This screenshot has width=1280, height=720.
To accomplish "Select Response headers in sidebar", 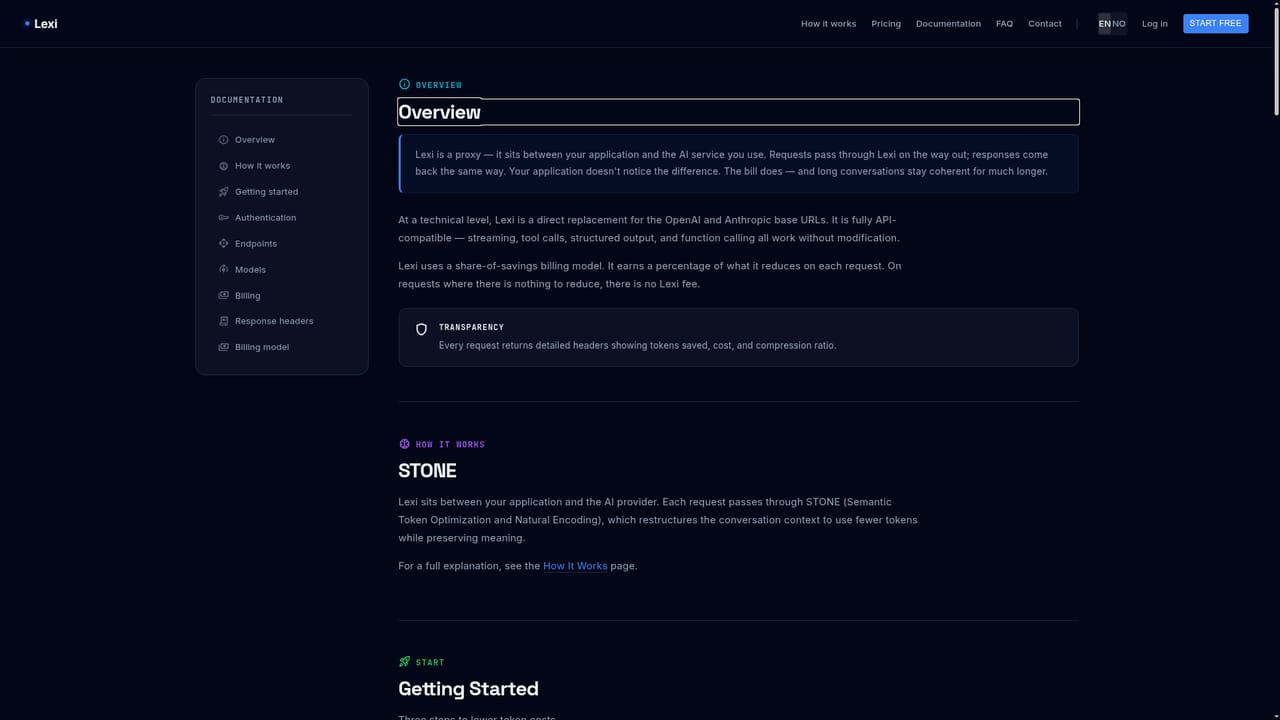I will pos(282,321).
